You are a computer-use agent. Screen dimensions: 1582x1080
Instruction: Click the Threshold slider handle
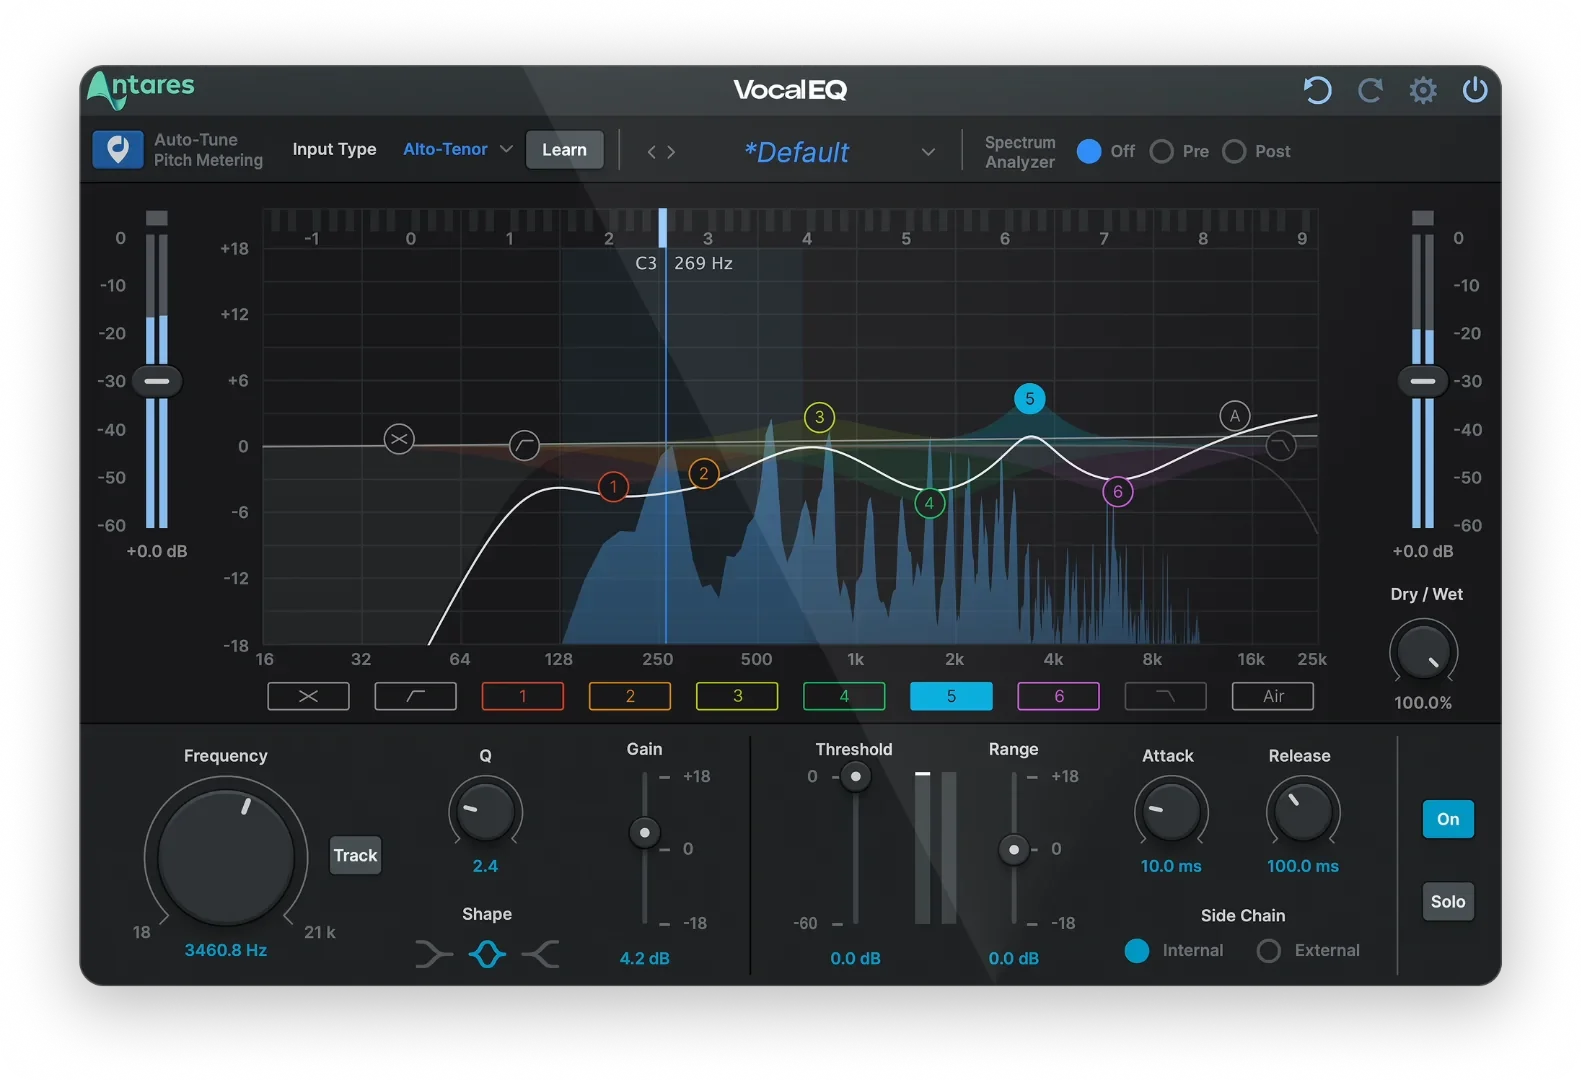(855, 776)
